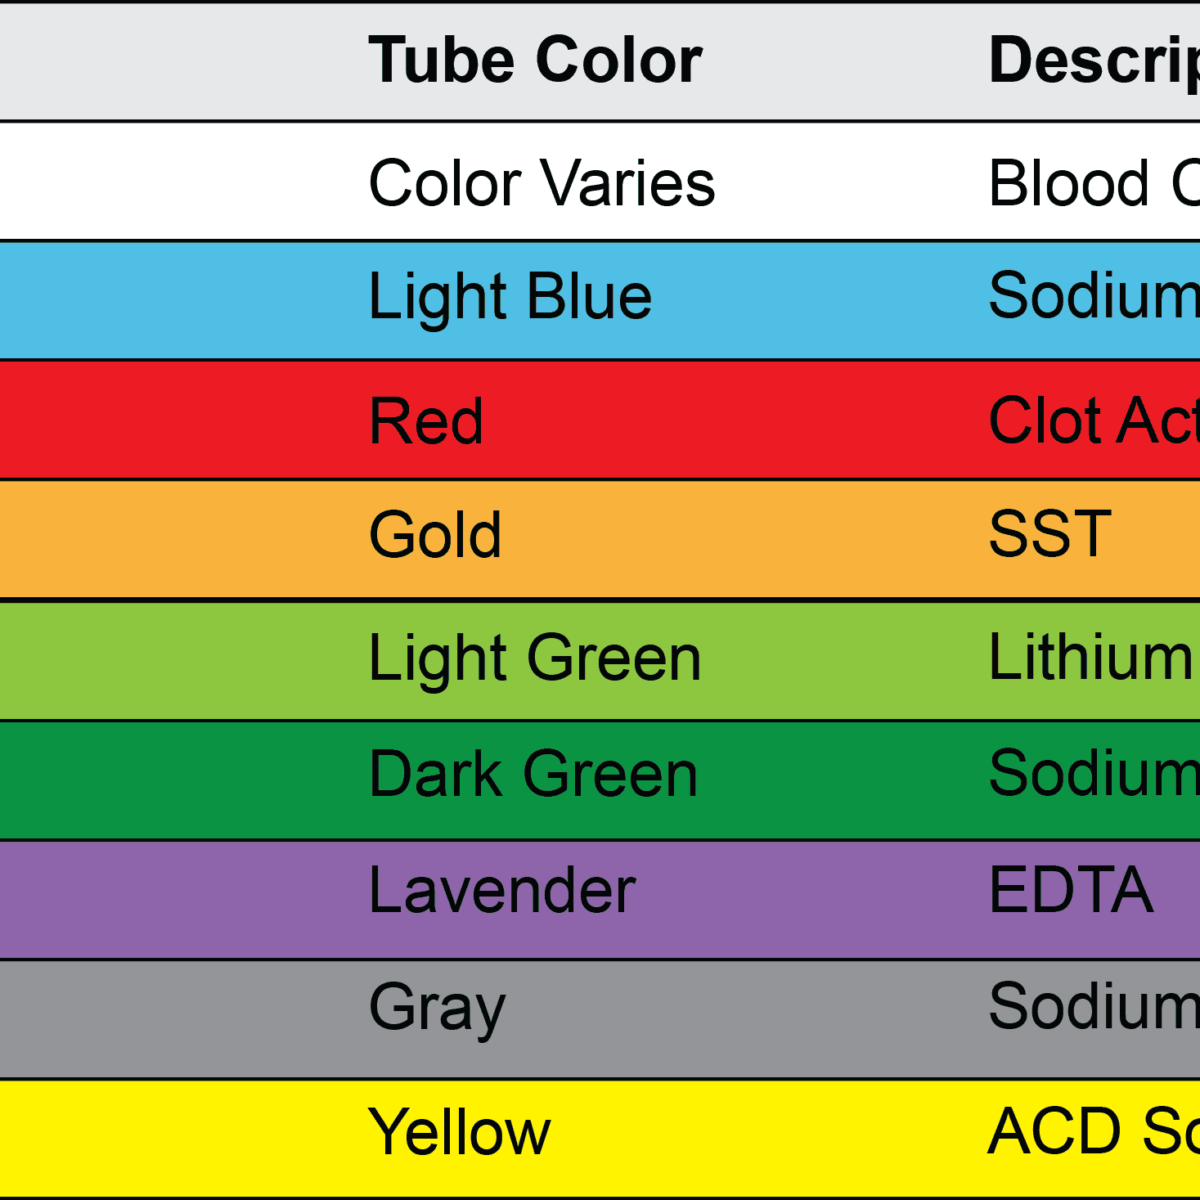Click the EDTA description text

coord(1071,890)
